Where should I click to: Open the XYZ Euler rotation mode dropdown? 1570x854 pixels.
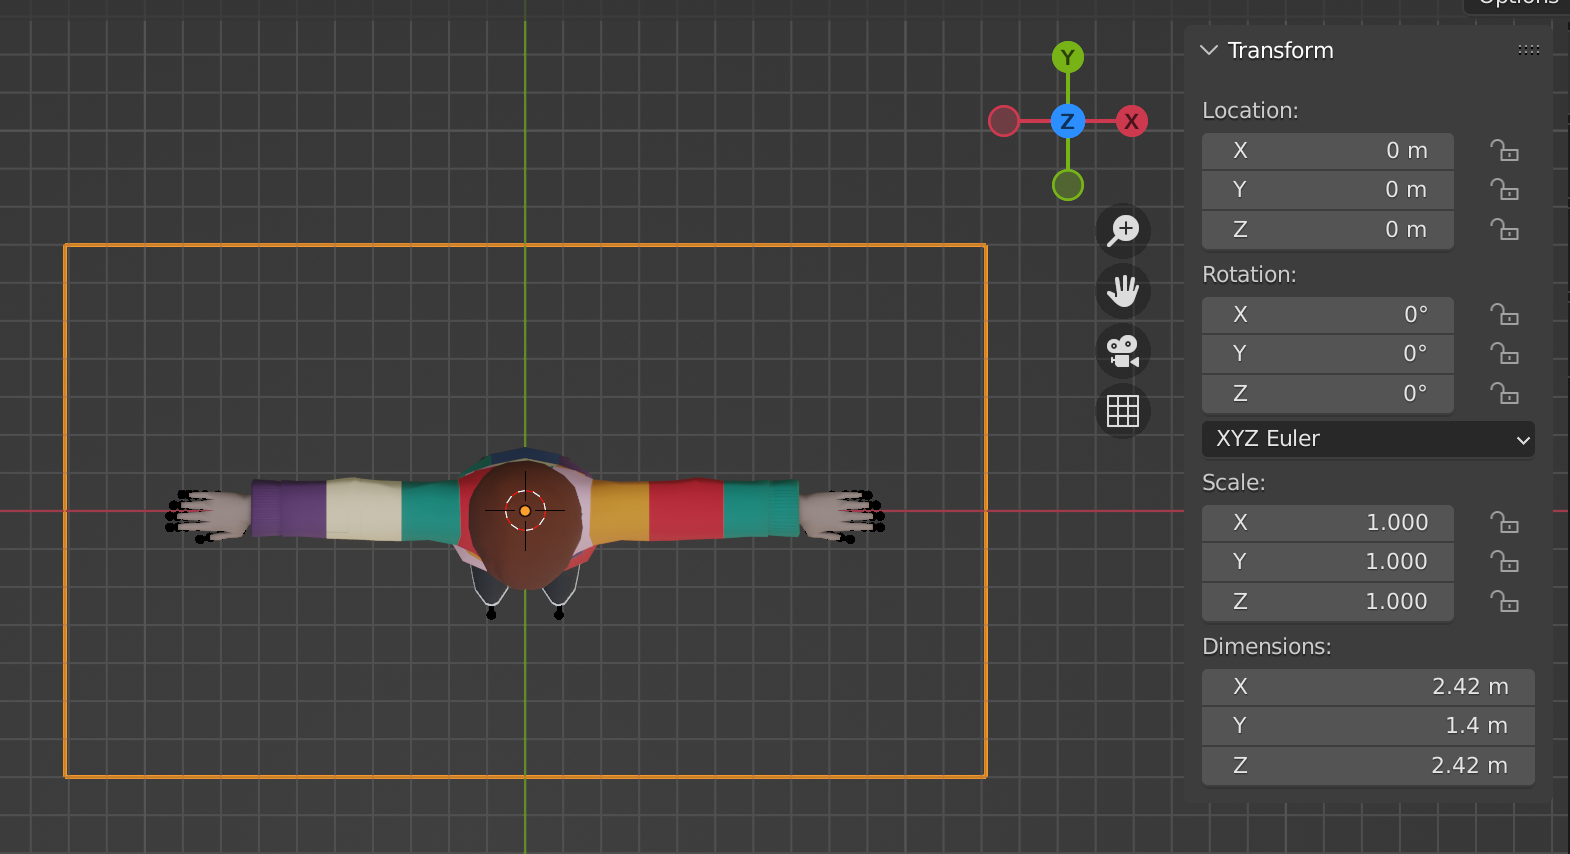(x=1367, y=439)
